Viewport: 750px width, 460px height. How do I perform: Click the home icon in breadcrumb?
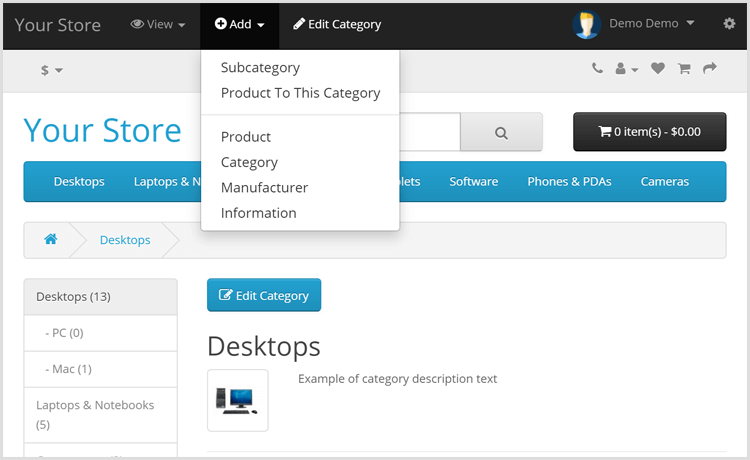pos(51,239)
